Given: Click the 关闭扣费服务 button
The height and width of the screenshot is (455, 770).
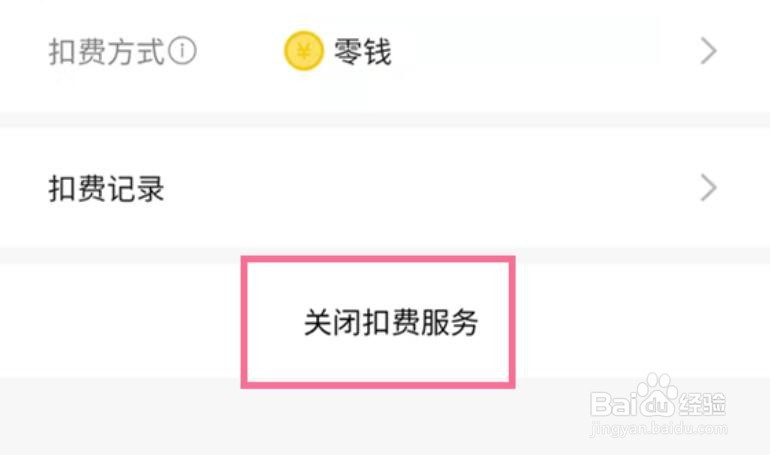Looking at the screenshot, I should point(391,322).
